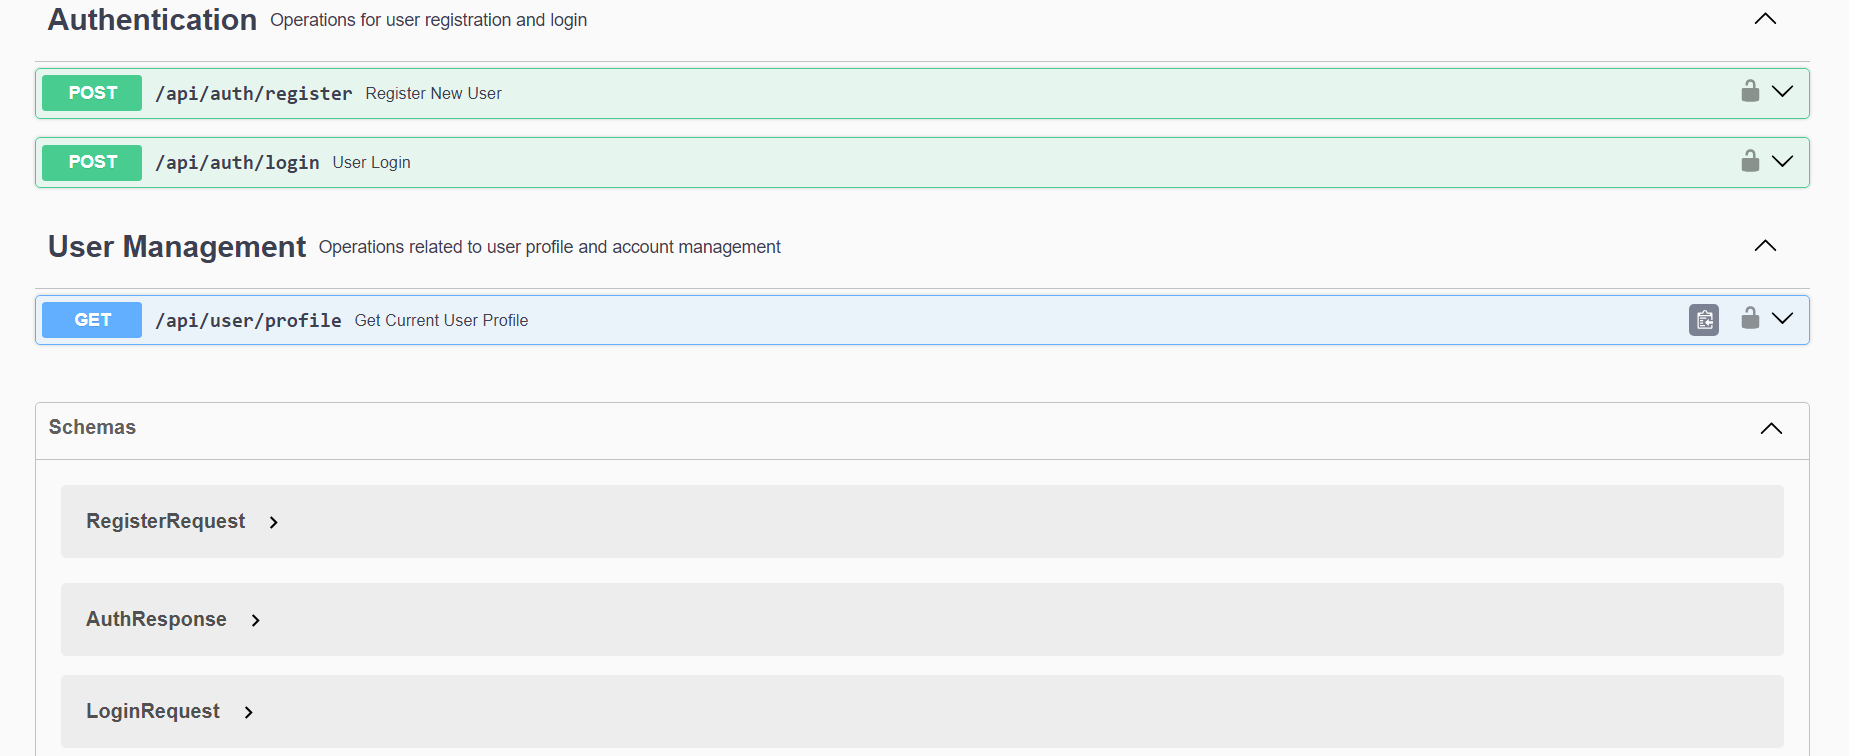Image resolution: width=1849 pixels, height=756 pixels.
Task: Open the User Management tag heading
Action: point(177,247)
